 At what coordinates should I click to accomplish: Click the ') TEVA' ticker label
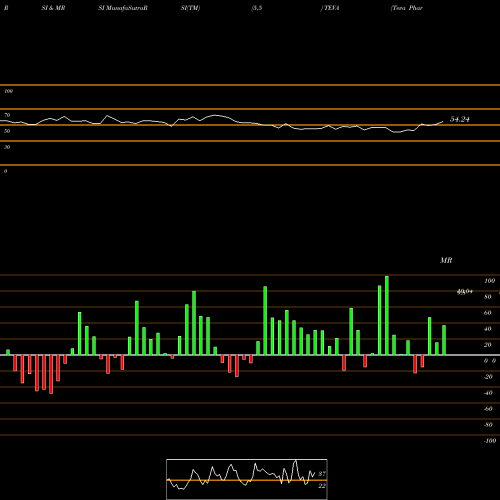pos(330,8)
